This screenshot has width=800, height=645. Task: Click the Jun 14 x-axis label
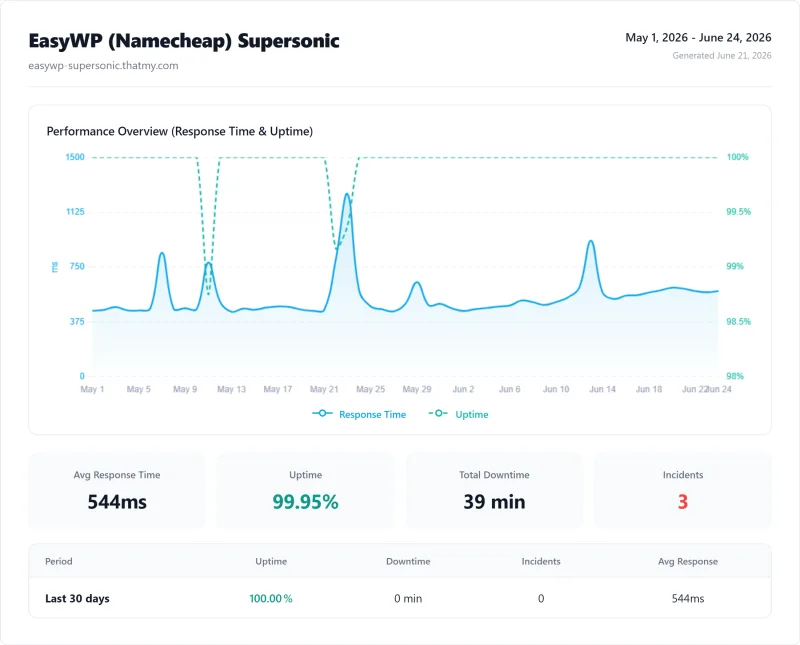click(x=603, y=389)
